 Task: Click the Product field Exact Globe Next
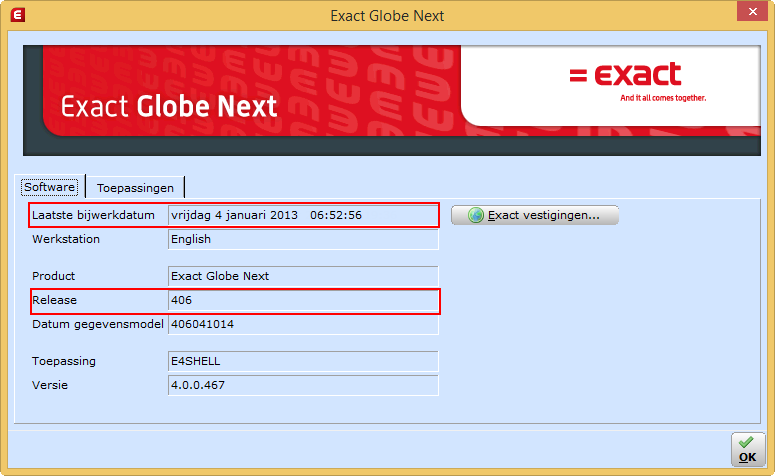pos(303,276)
